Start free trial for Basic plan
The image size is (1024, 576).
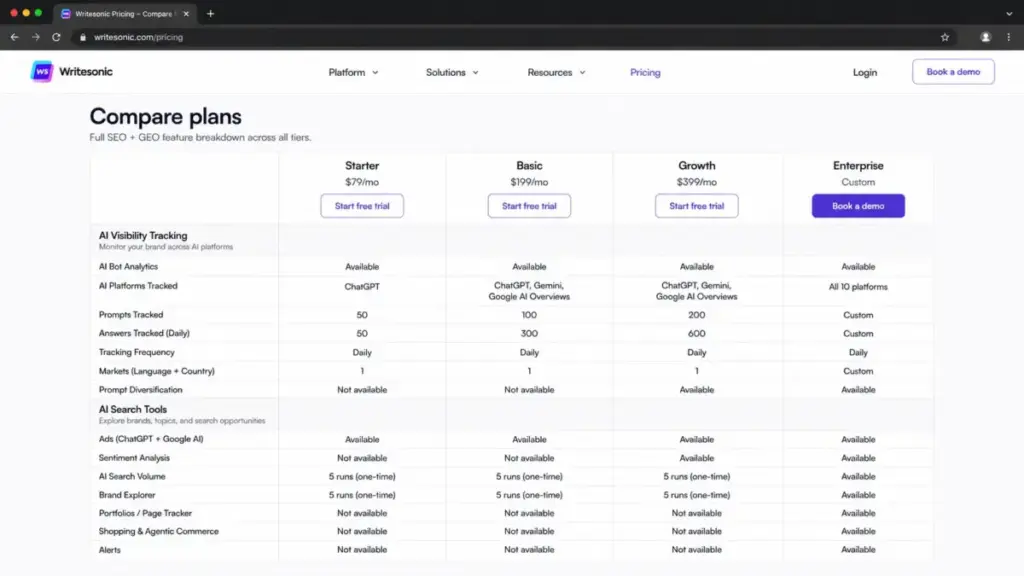[529, 206]
